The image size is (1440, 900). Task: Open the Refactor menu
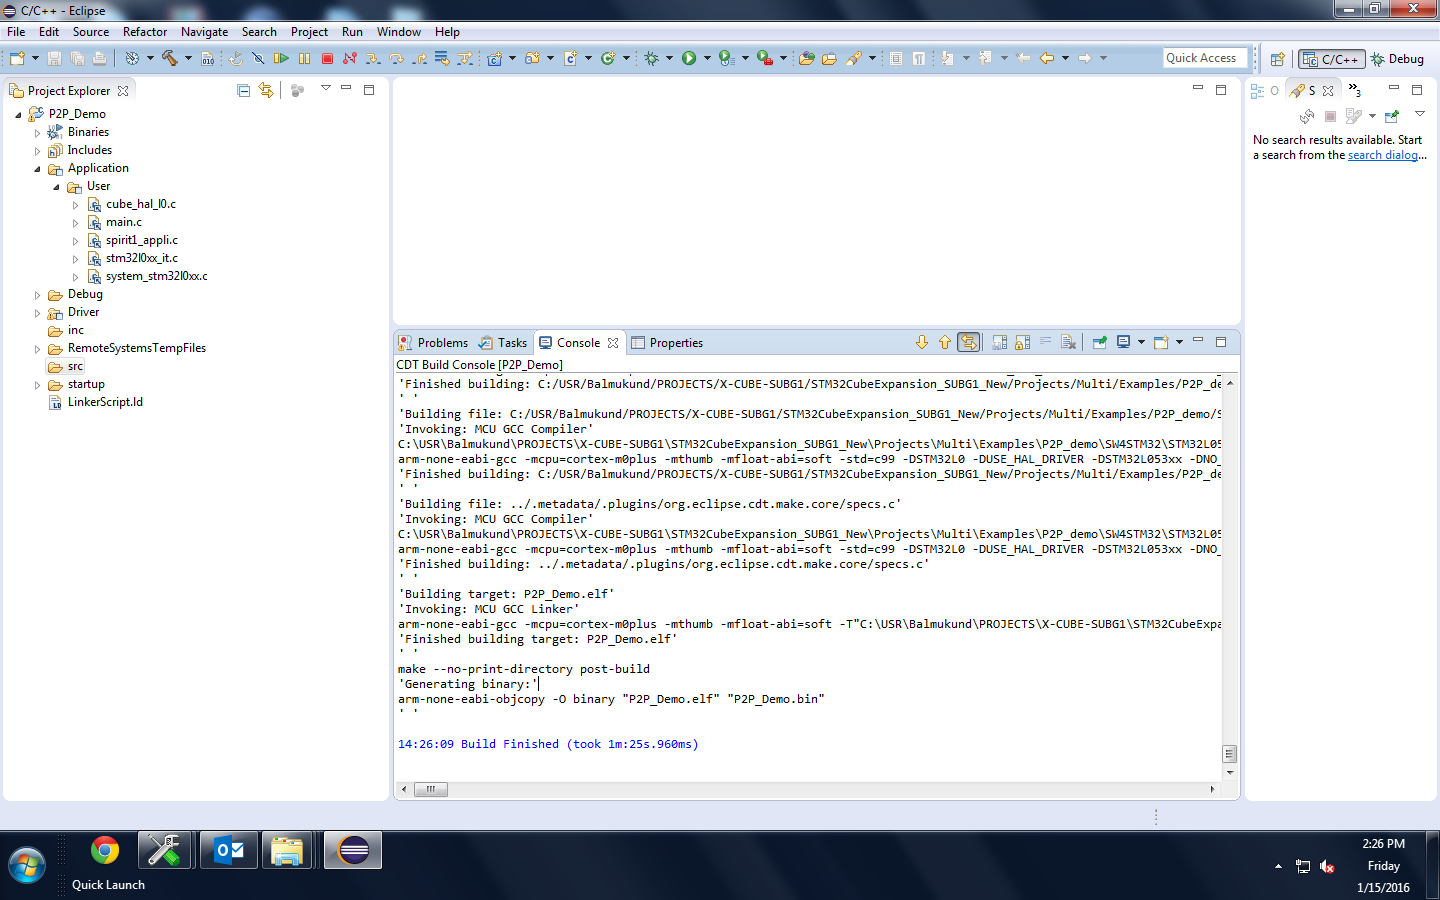point(145,32)
